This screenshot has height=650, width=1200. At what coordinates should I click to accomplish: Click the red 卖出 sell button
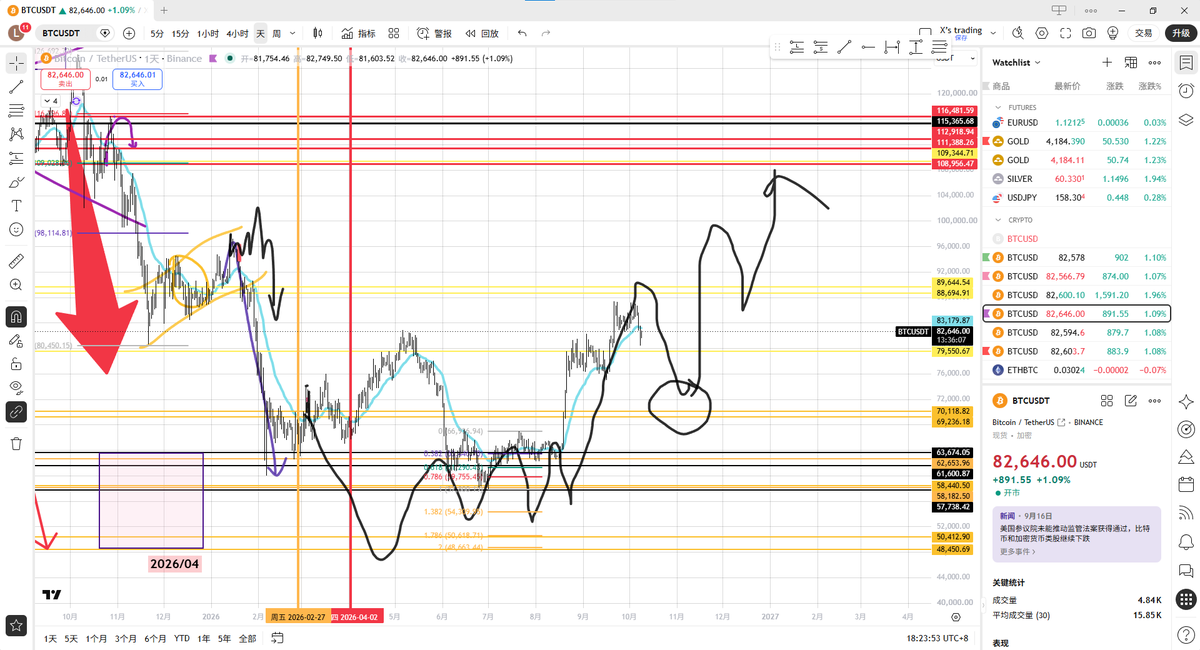coord(64,78)
